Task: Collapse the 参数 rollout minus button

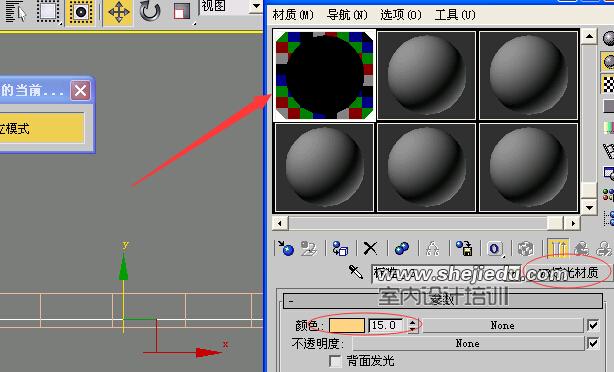Action: click(x=291, y=301)
